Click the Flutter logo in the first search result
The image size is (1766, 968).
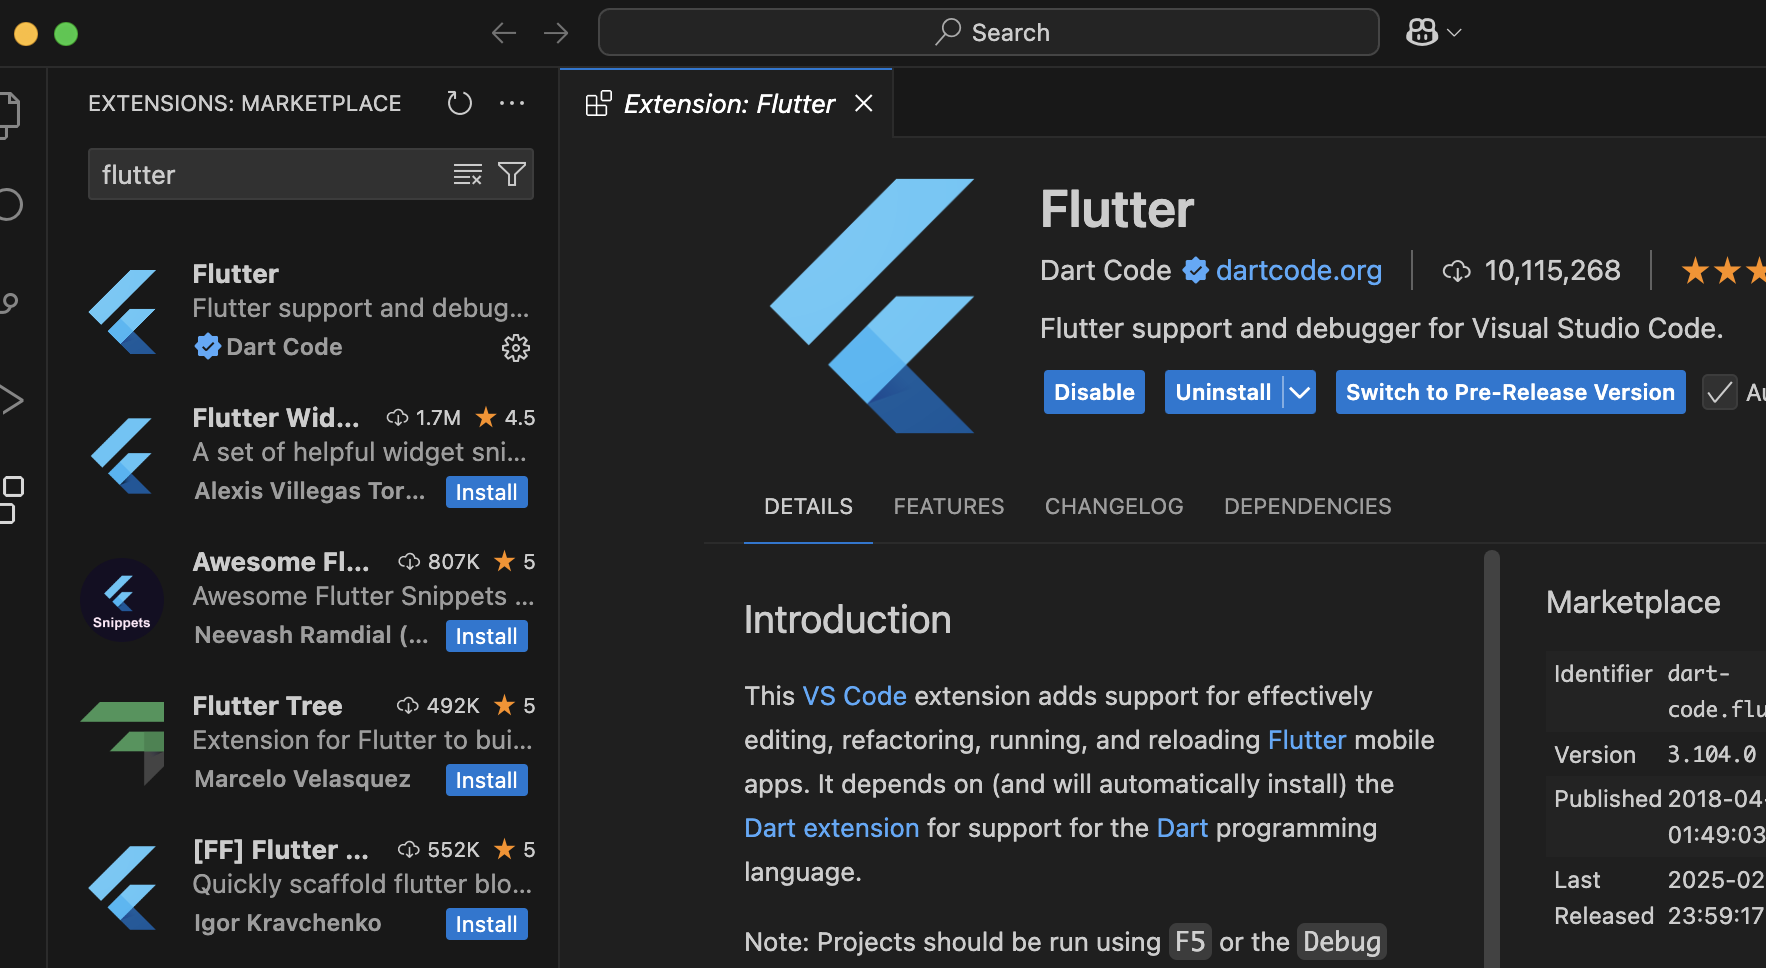coord(123,311)
